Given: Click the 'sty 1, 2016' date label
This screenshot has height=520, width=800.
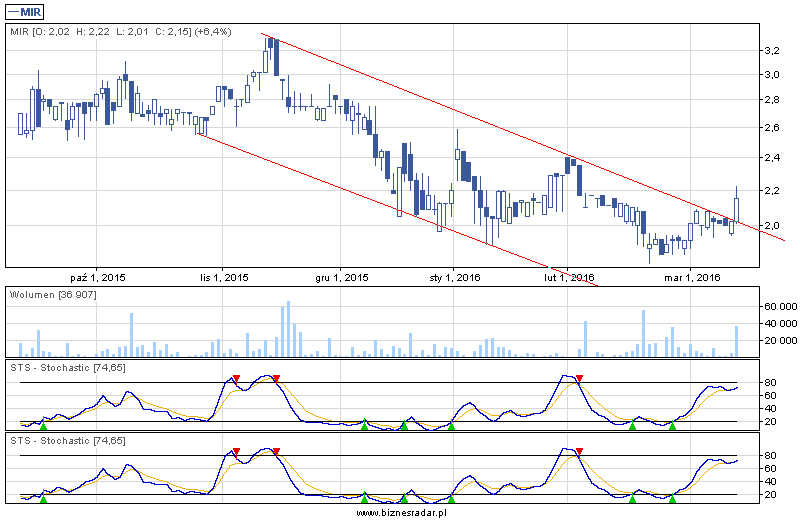Looking at the screenshot, I should (x=455, y=277).
